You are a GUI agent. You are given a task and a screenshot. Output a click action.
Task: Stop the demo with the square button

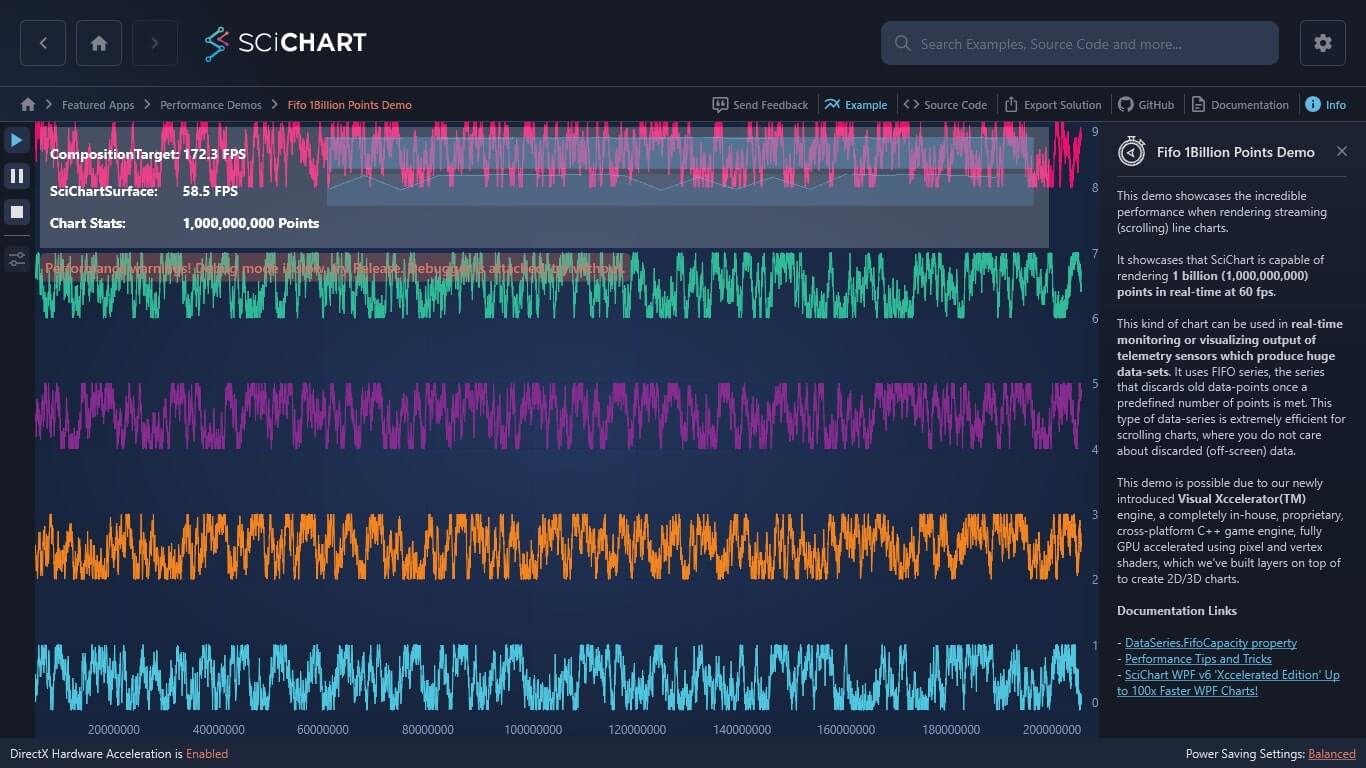point(17,212)
